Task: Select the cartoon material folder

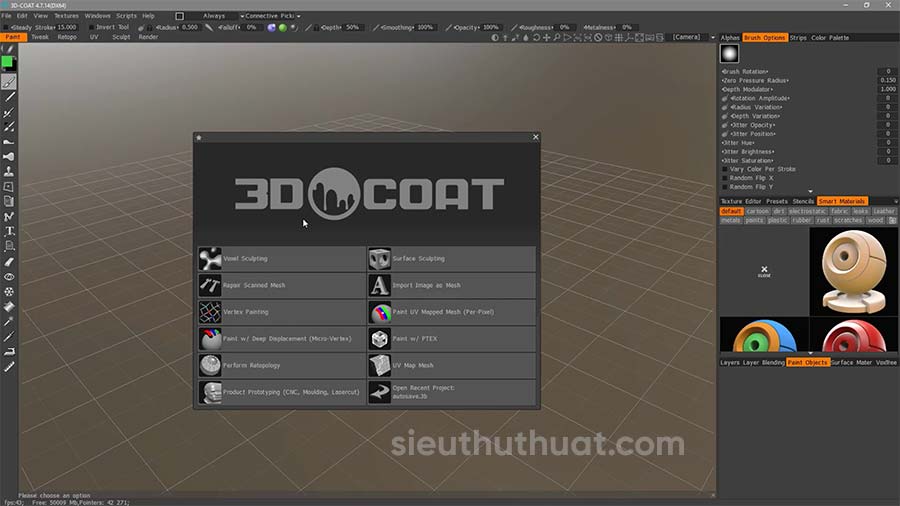Action: coord(758,211)
